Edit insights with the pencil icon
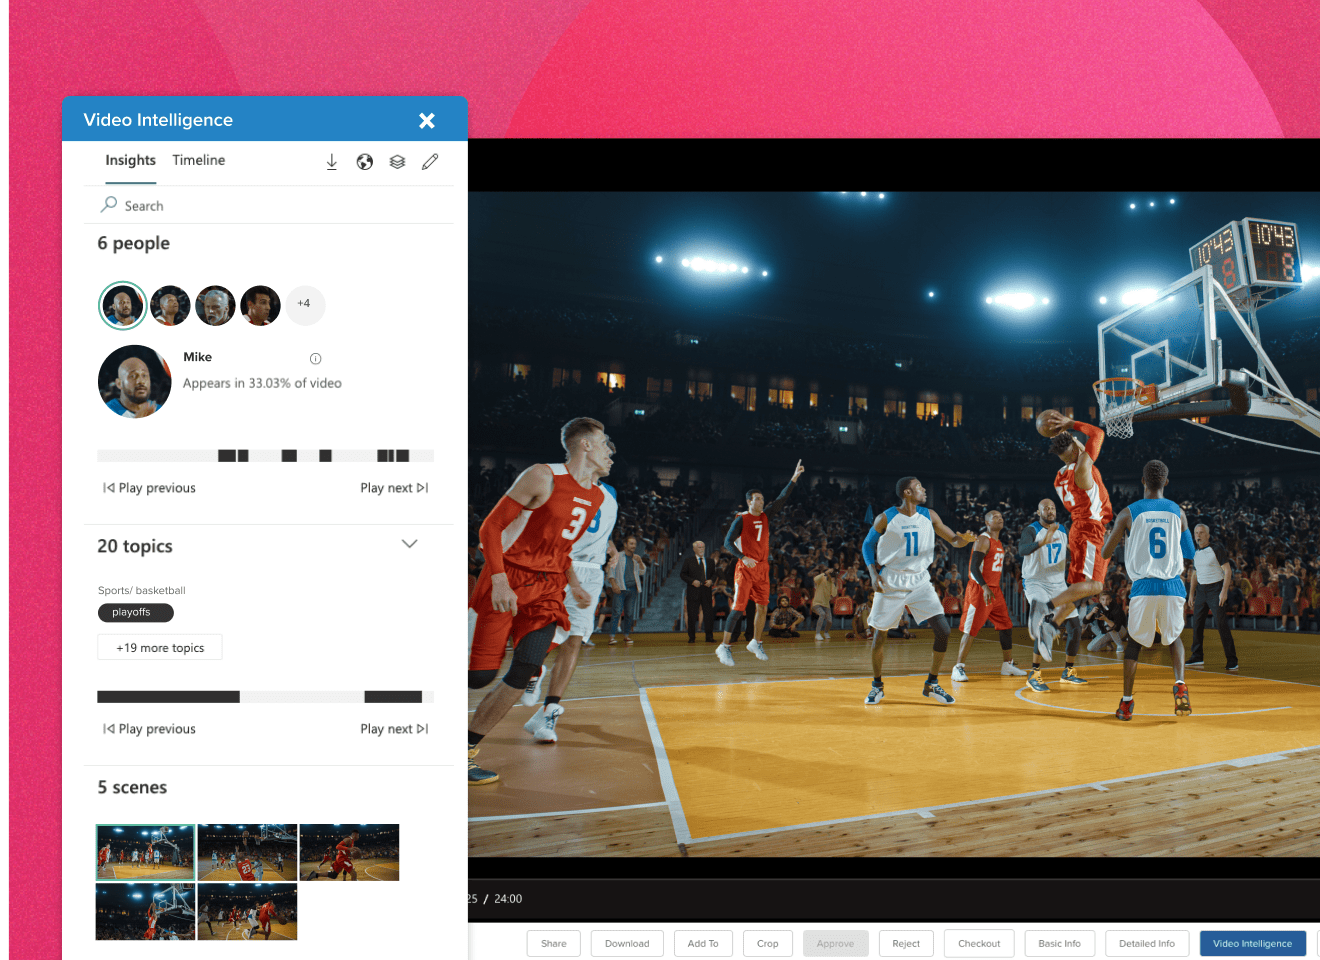 [430, 162]
